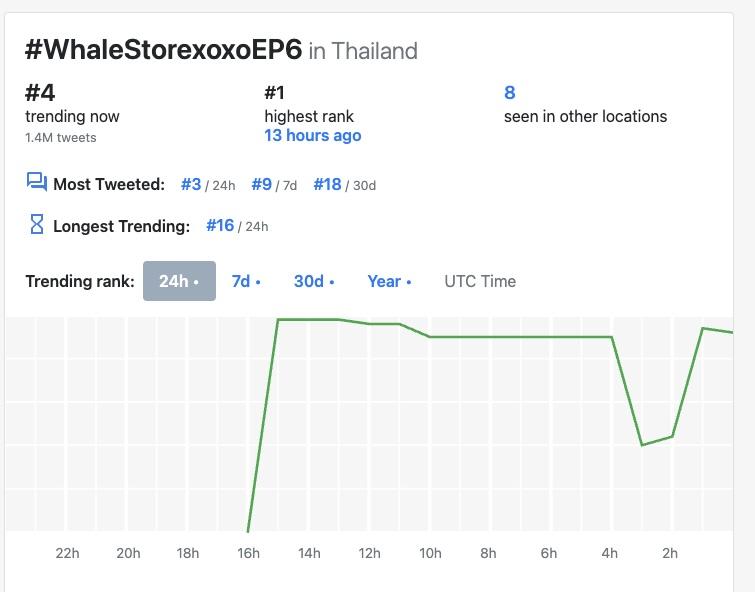Click the 16h label on the chart axis
755x592 pixels.
(x=248, y=553)
